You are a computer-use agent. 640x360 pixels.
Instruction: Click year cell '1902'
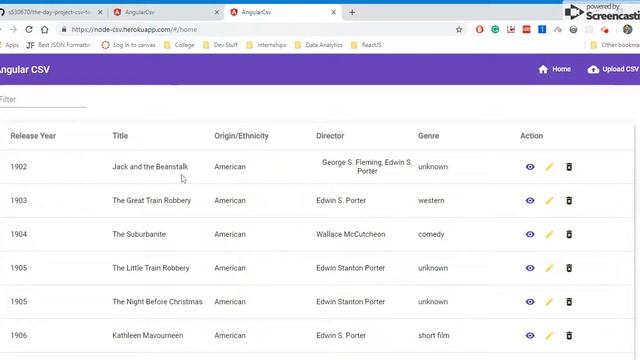click(19, 167)
